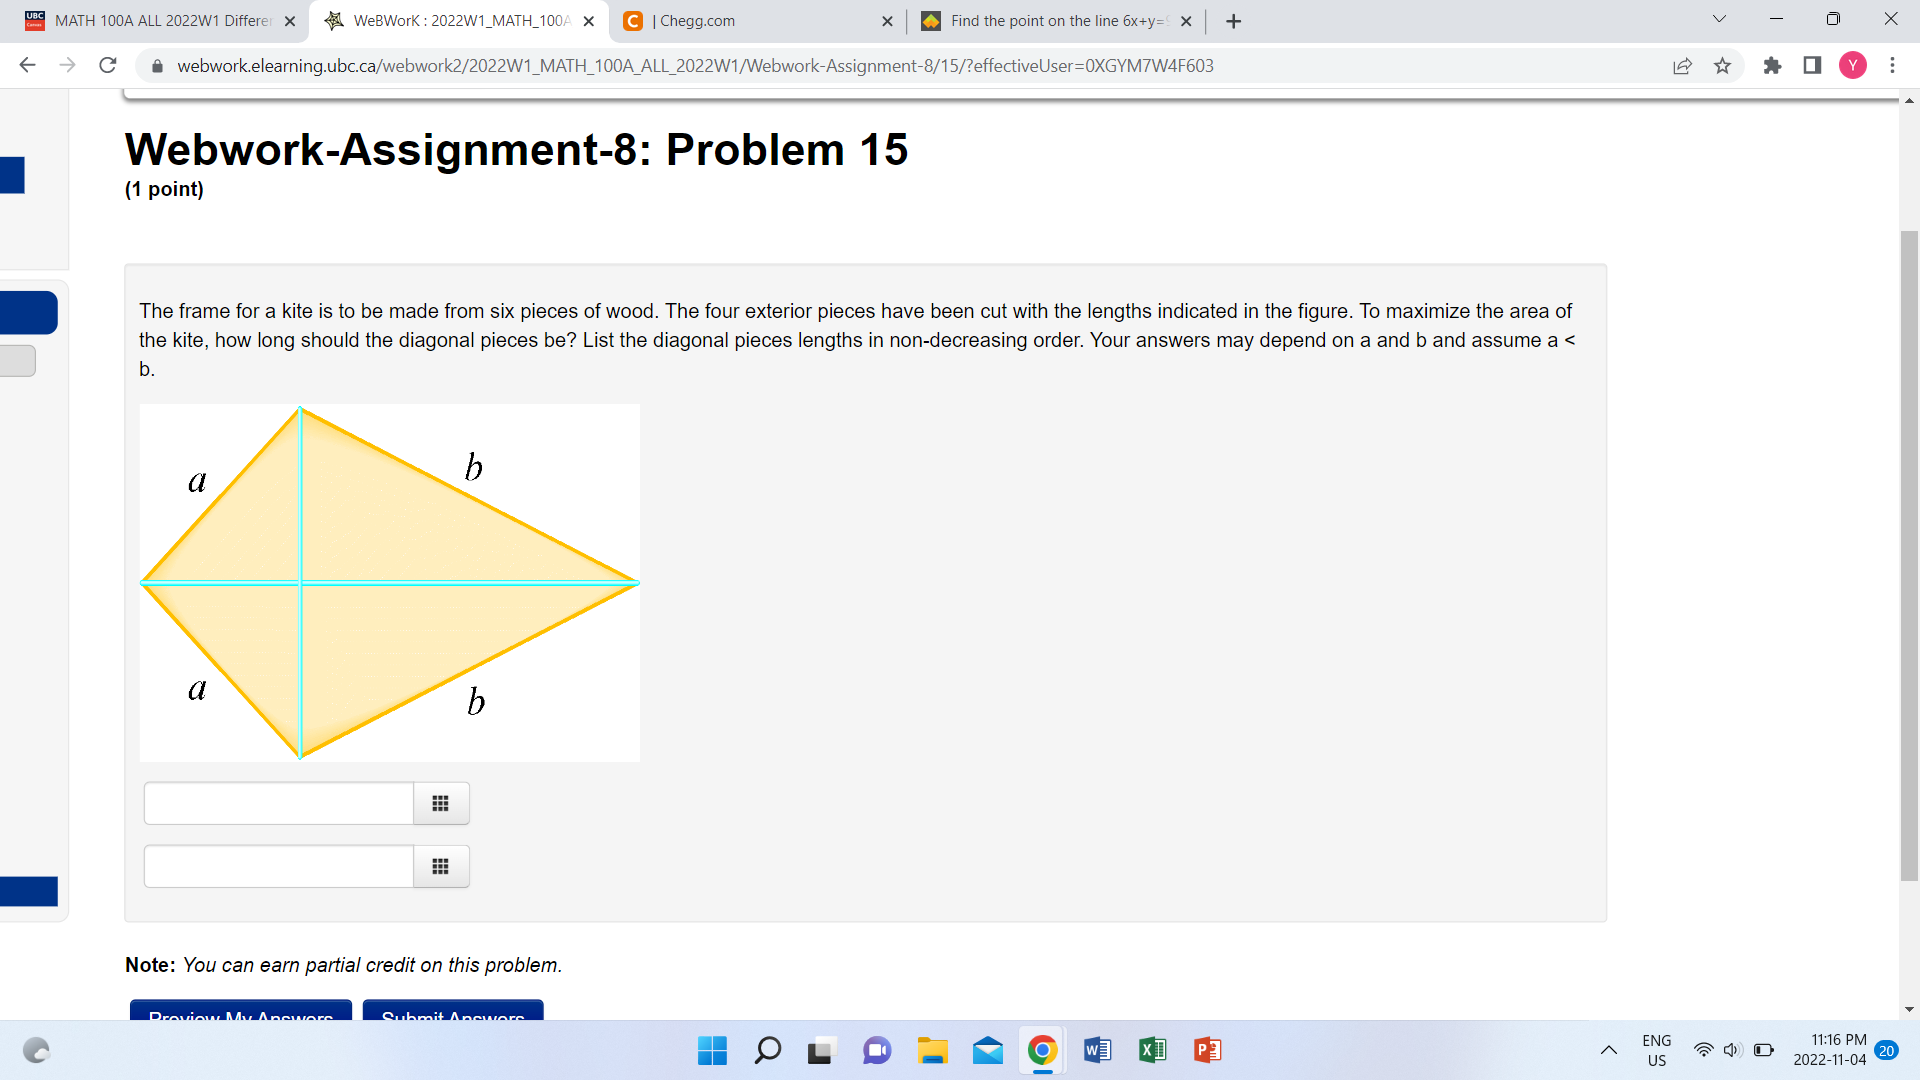Open the Chrome three-dot menu
The width and height of the screenshot is (1920, 1080).
(1892, 65)
